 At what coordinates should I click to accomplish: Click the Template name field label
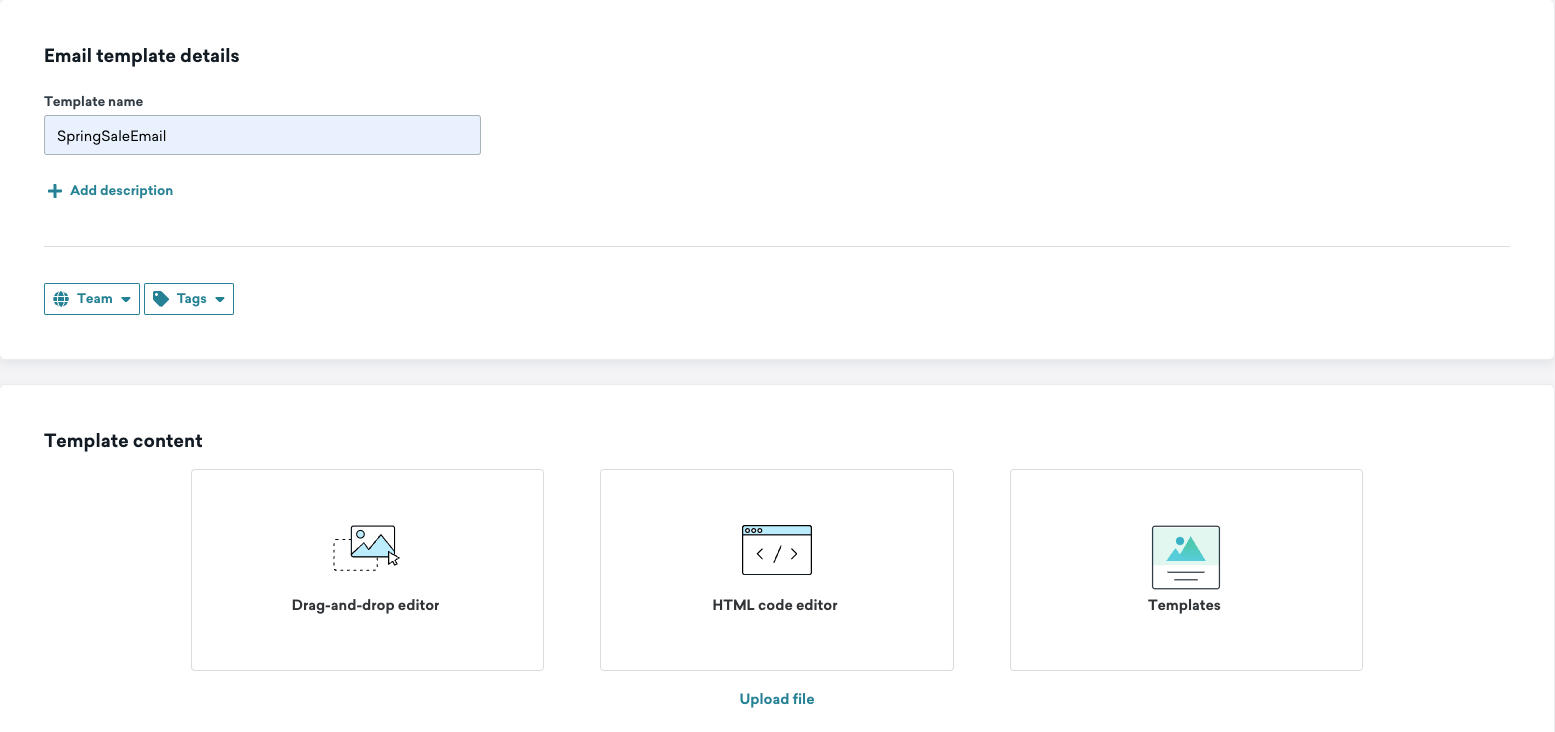click(93, 101)
